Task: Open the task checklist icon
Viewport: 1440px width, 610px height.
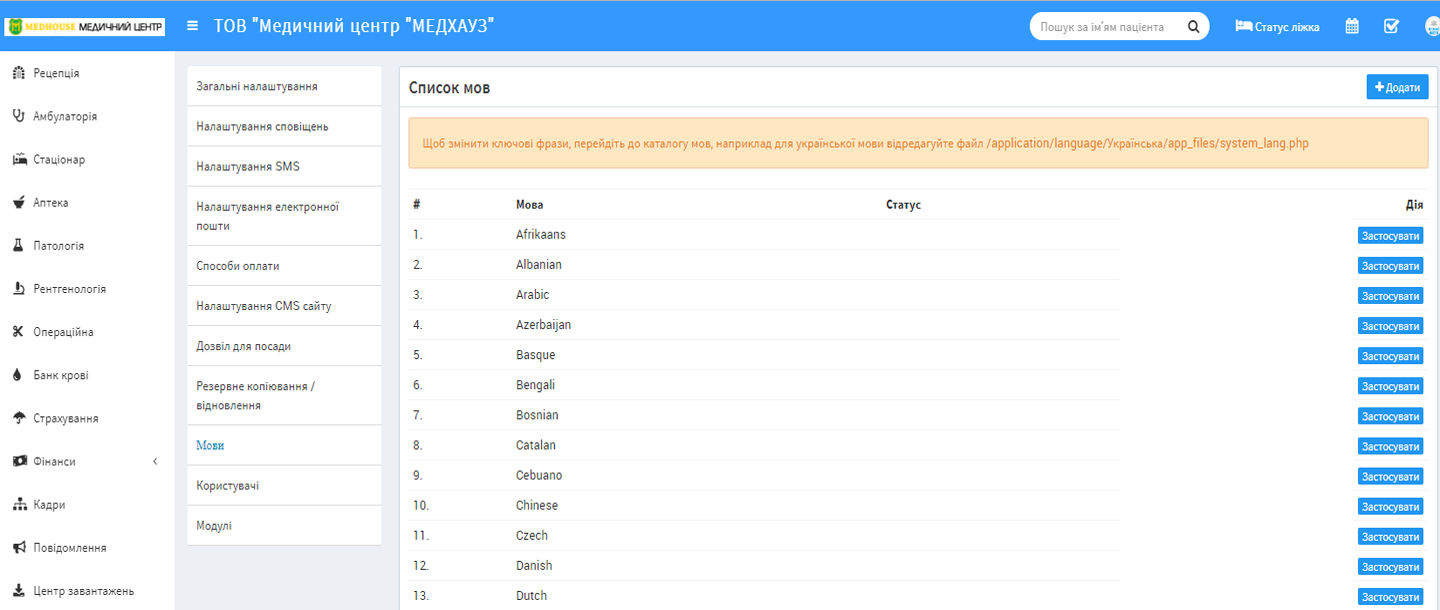Action: (1391, 26)
